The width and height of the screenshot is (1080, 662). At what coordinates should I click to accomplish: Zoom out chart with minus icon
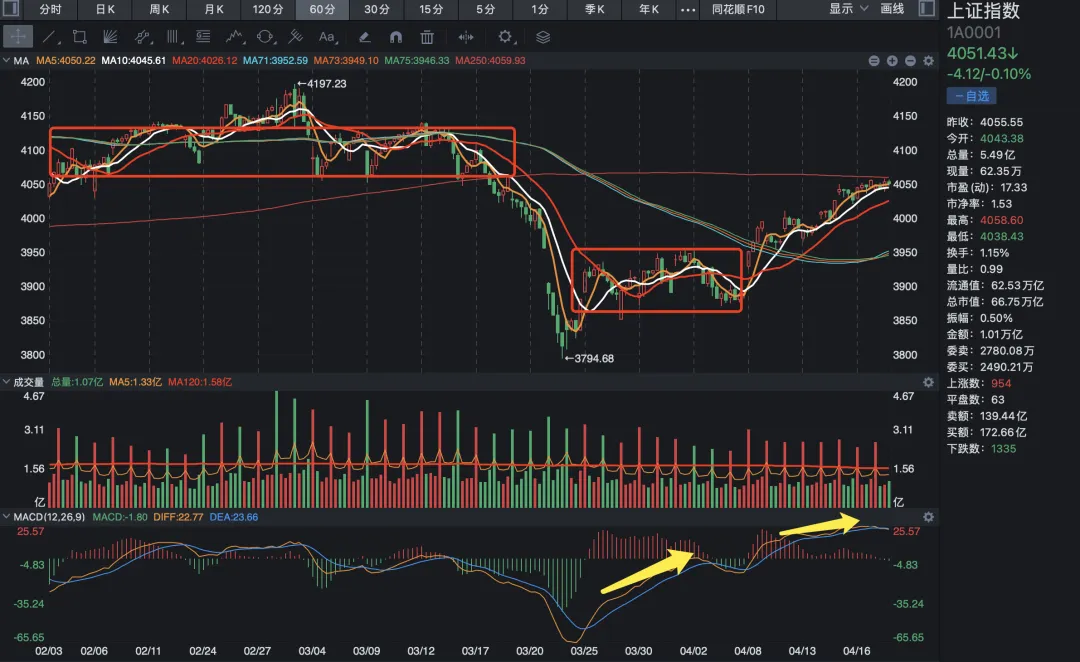pyautogui.click(x=910, y=61)
